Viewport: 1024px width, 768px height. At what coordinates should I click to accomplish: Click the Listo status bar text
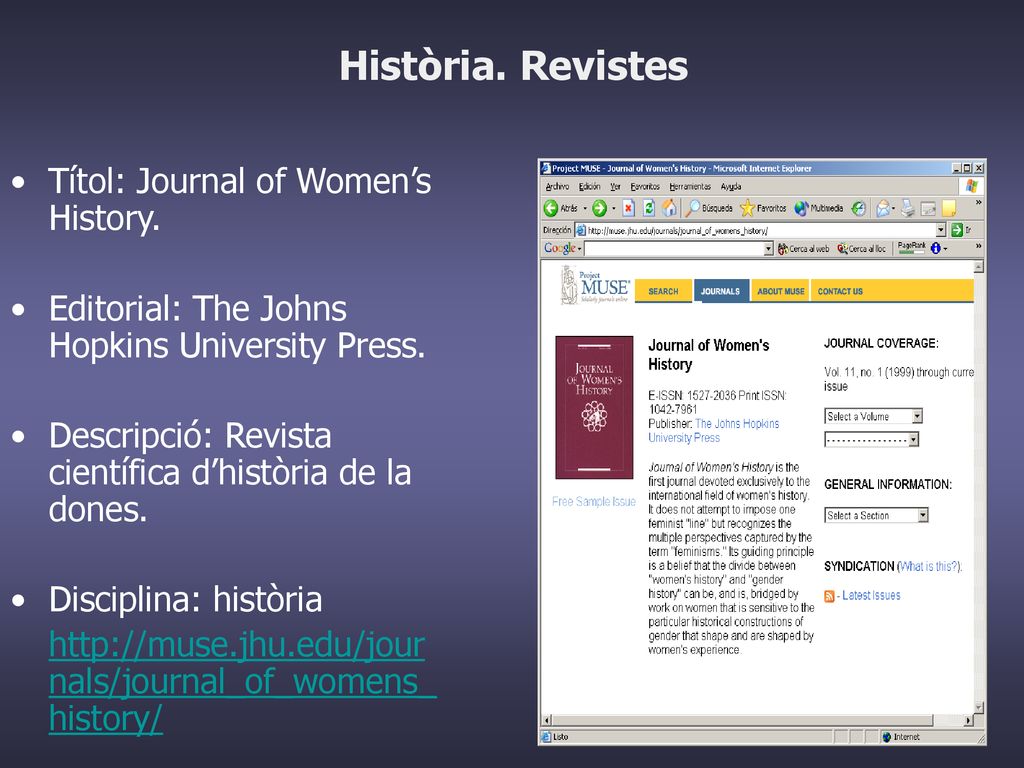pyautogui.click(x=560, y=737)
